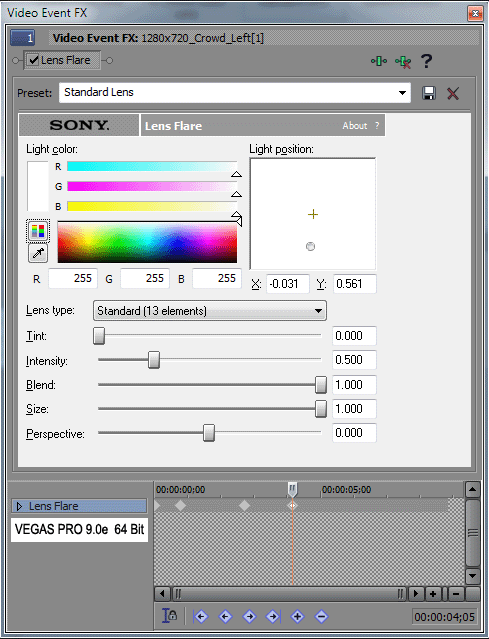The height and width of the screenshot is (639, 489).
Task: Click the Perspective slider handle
Action: coord(209,433)
